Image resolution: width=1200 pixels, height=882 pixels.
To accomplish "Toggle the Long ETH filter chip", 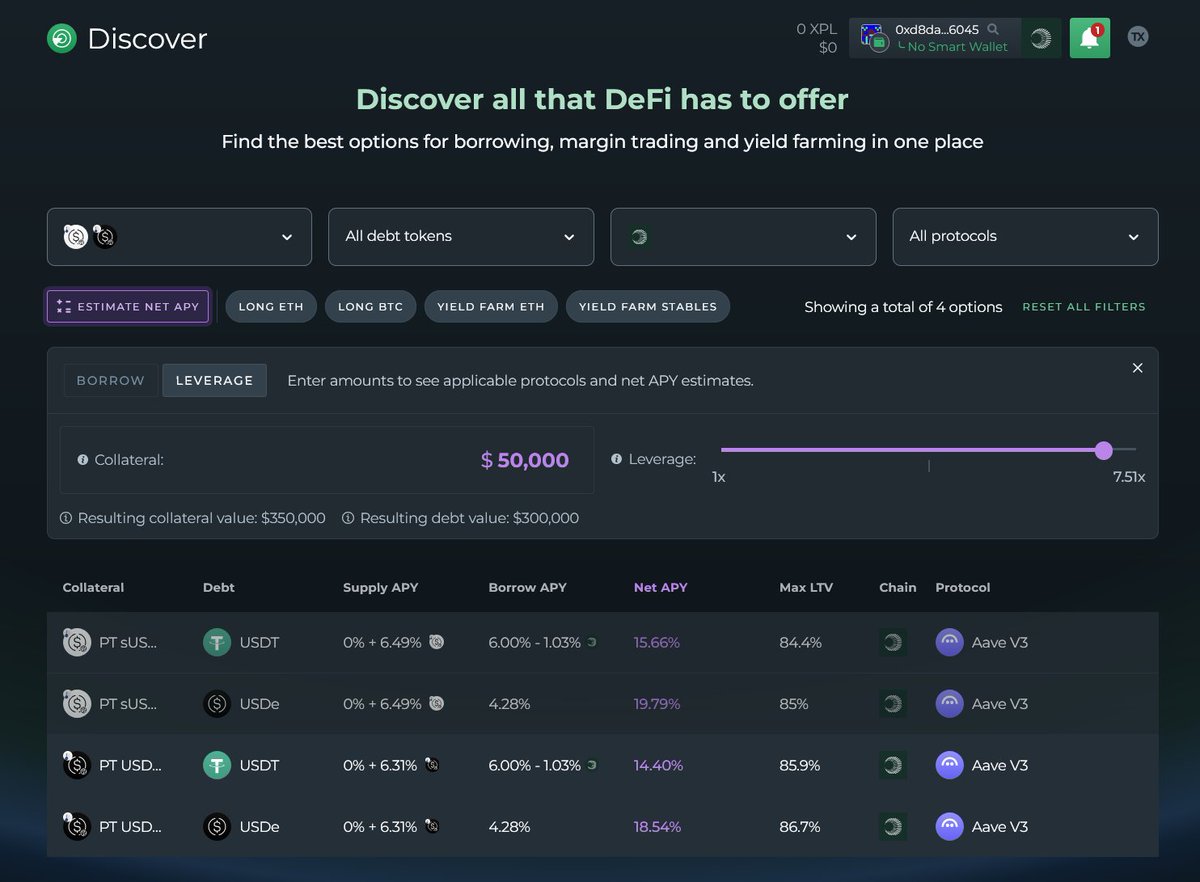I will [x=271, y=307].
